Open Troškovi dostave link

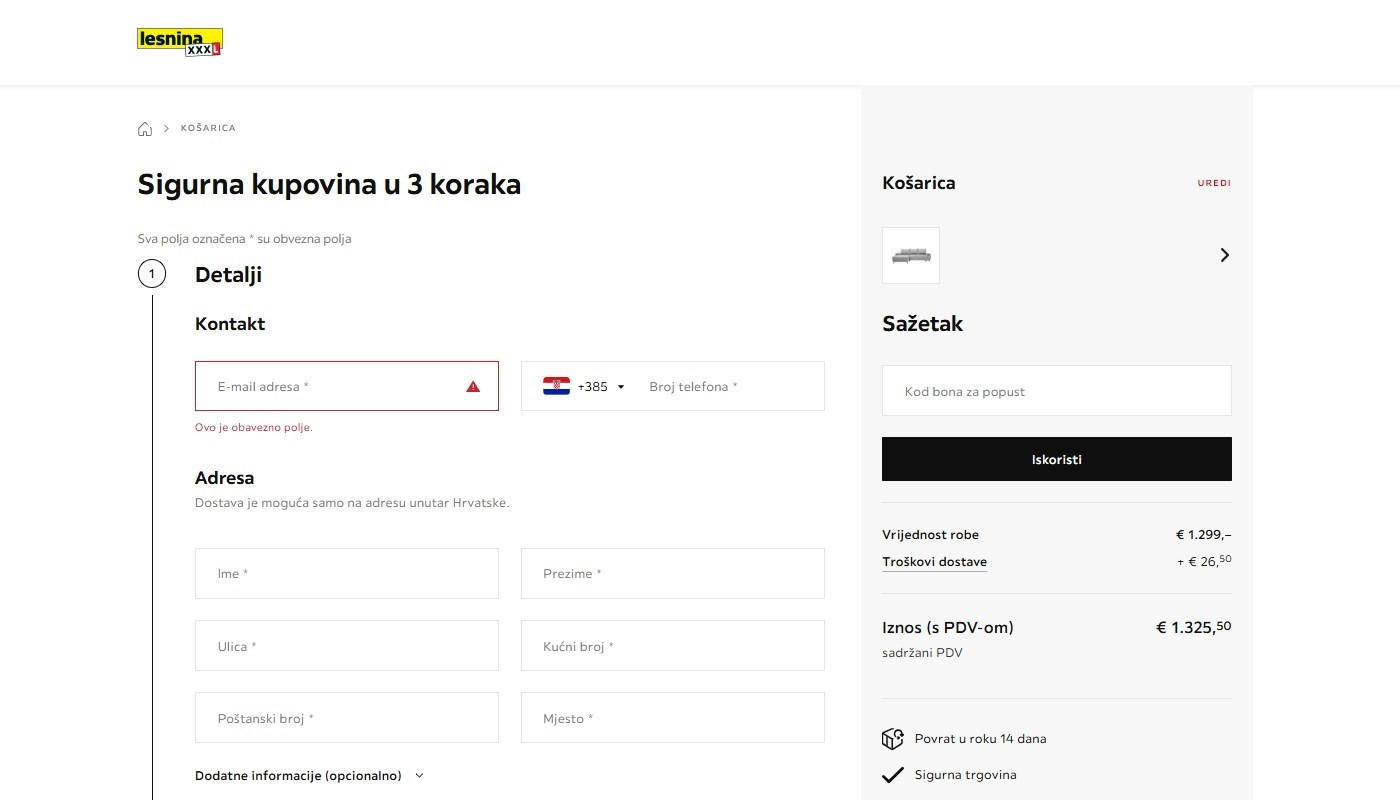click(x=934, y=562)
